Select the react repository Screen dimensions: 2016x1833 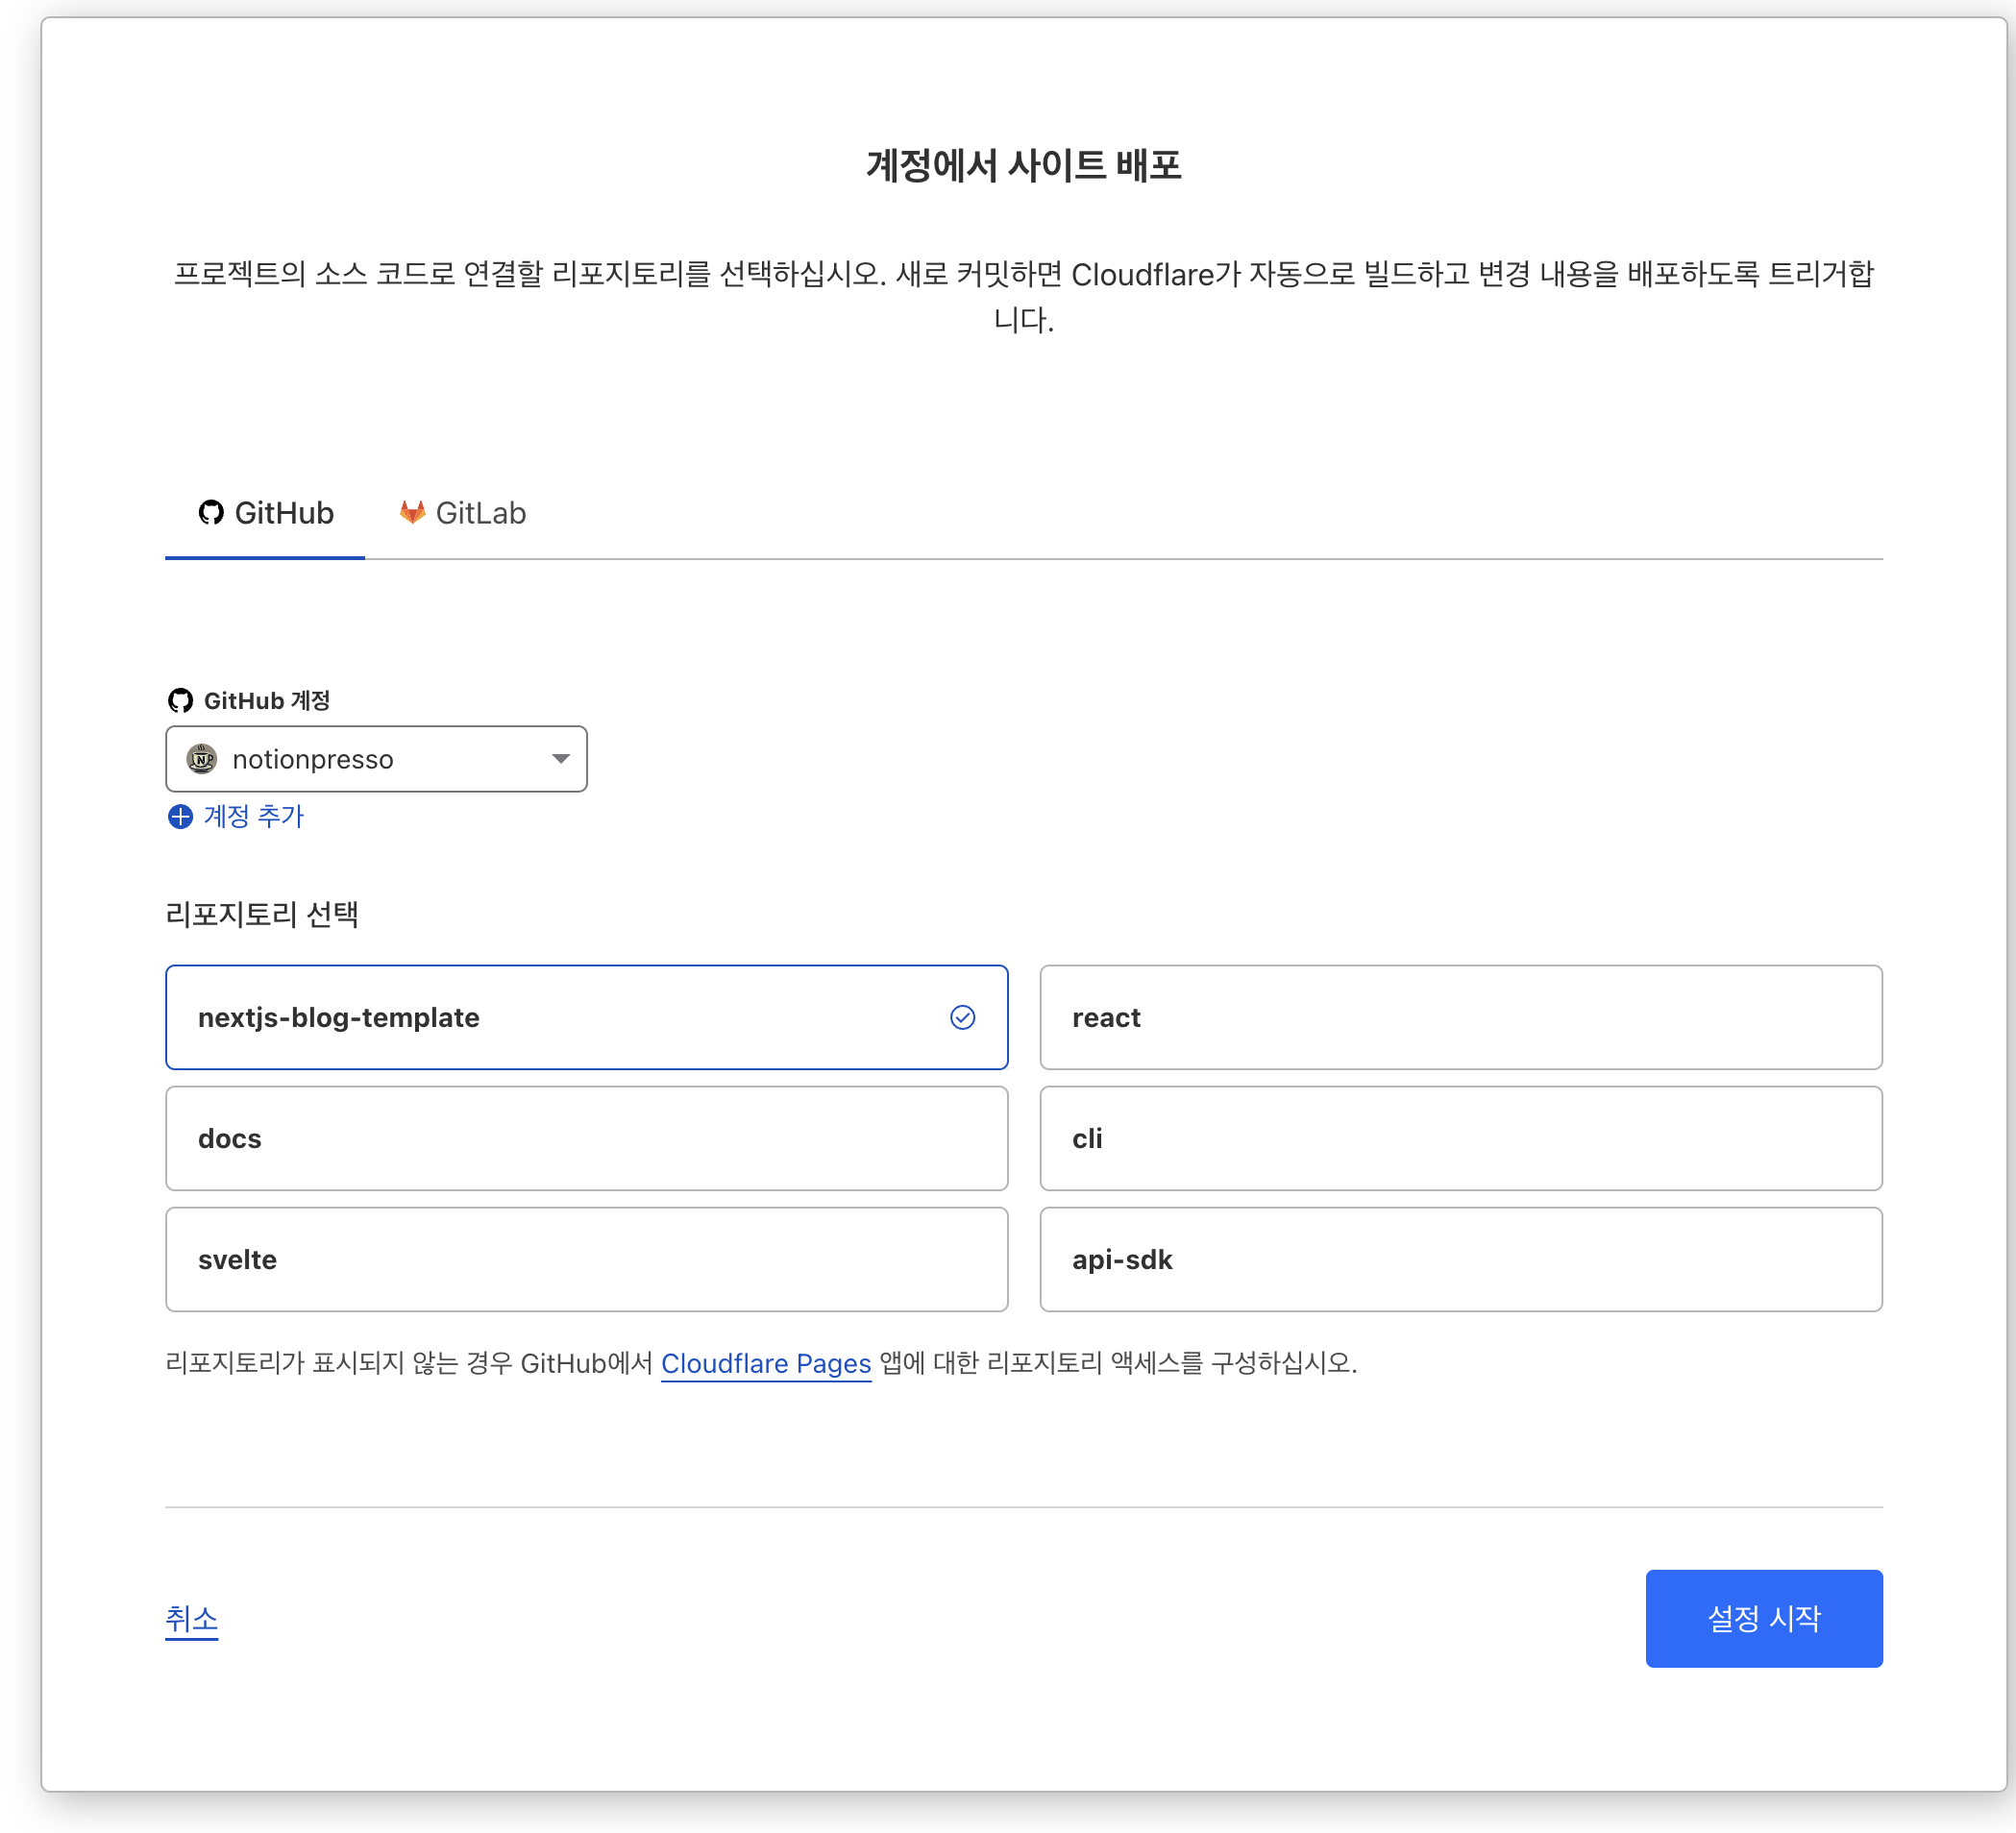[x=1460, y=1017]
